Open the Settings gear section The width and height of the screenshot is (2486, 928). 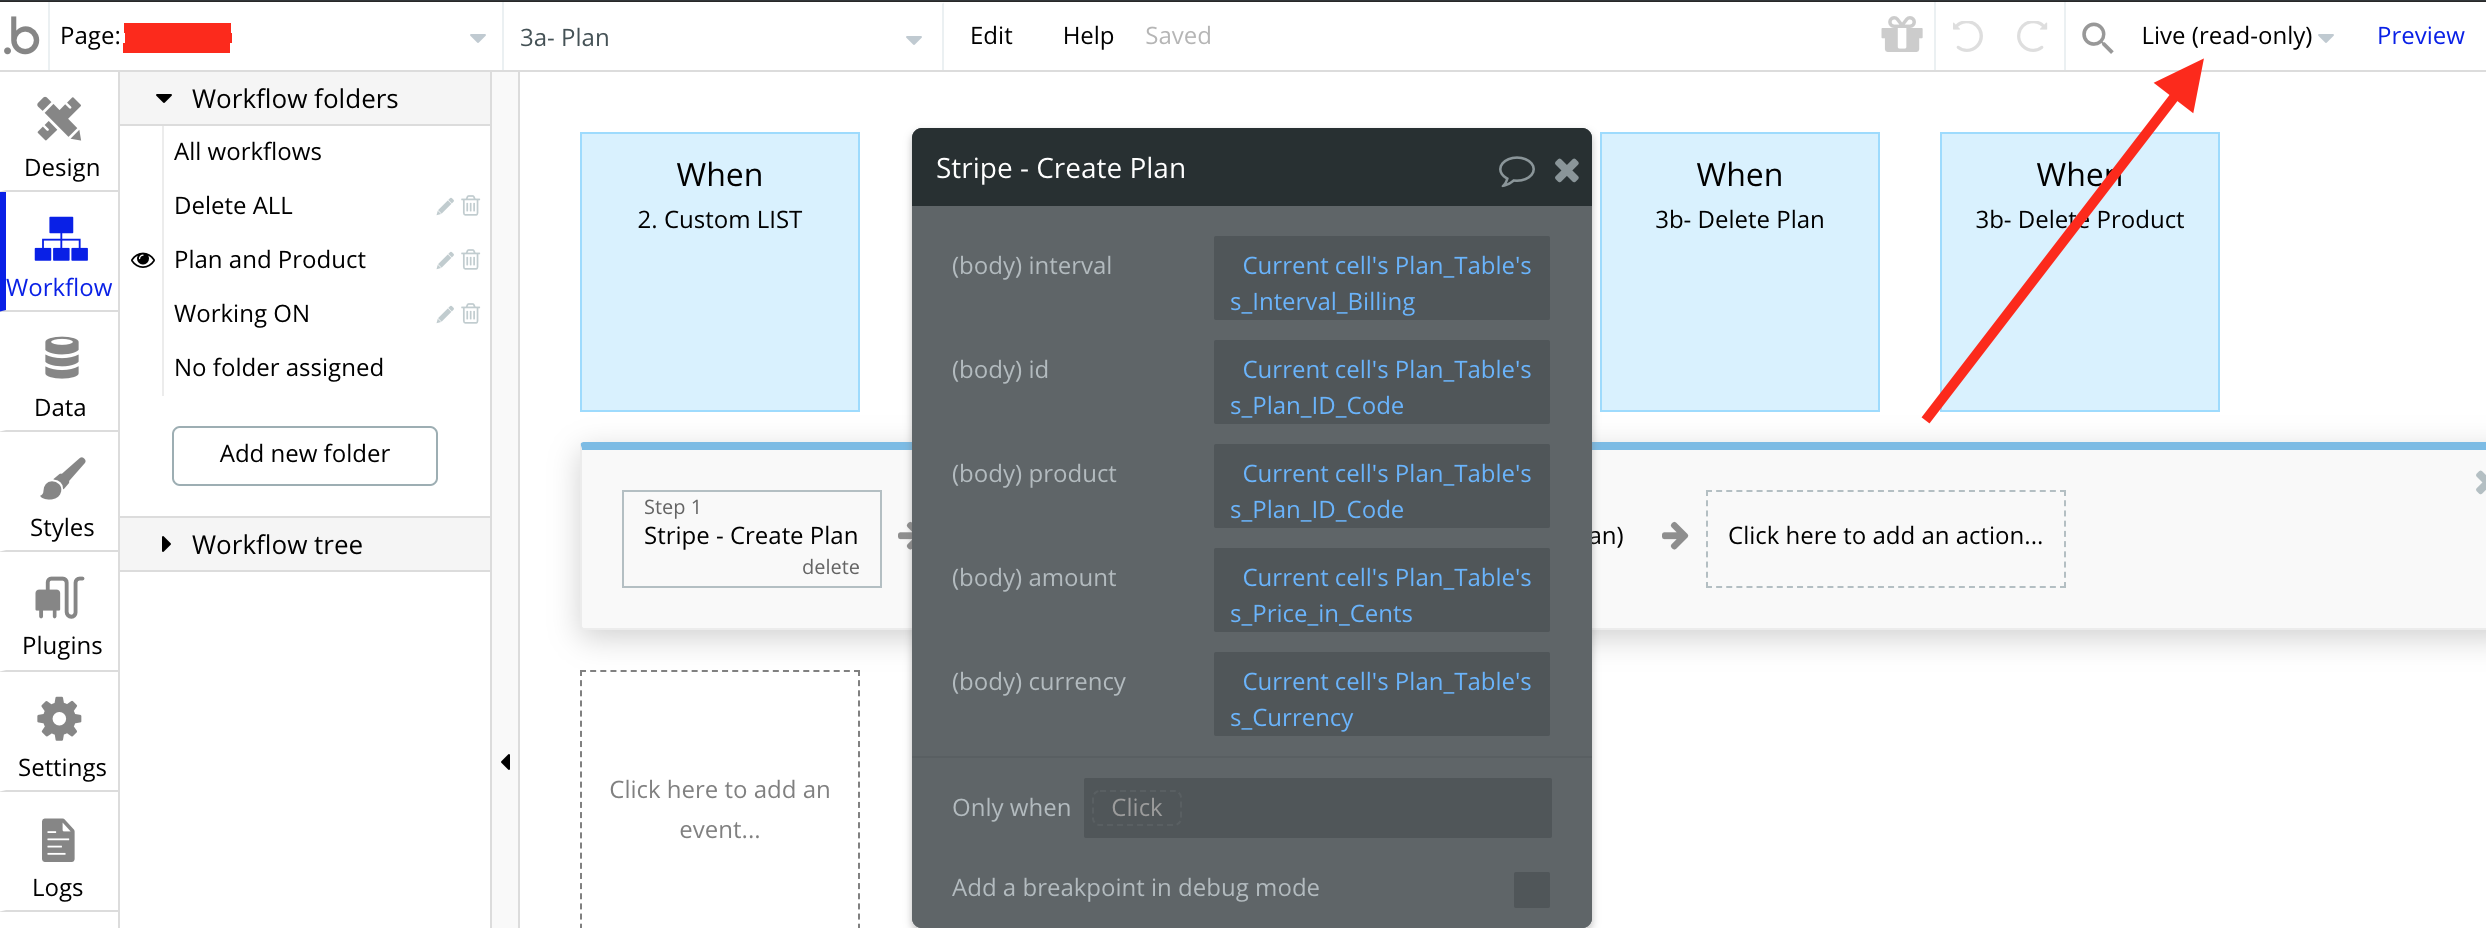click(x=60, y=737)
